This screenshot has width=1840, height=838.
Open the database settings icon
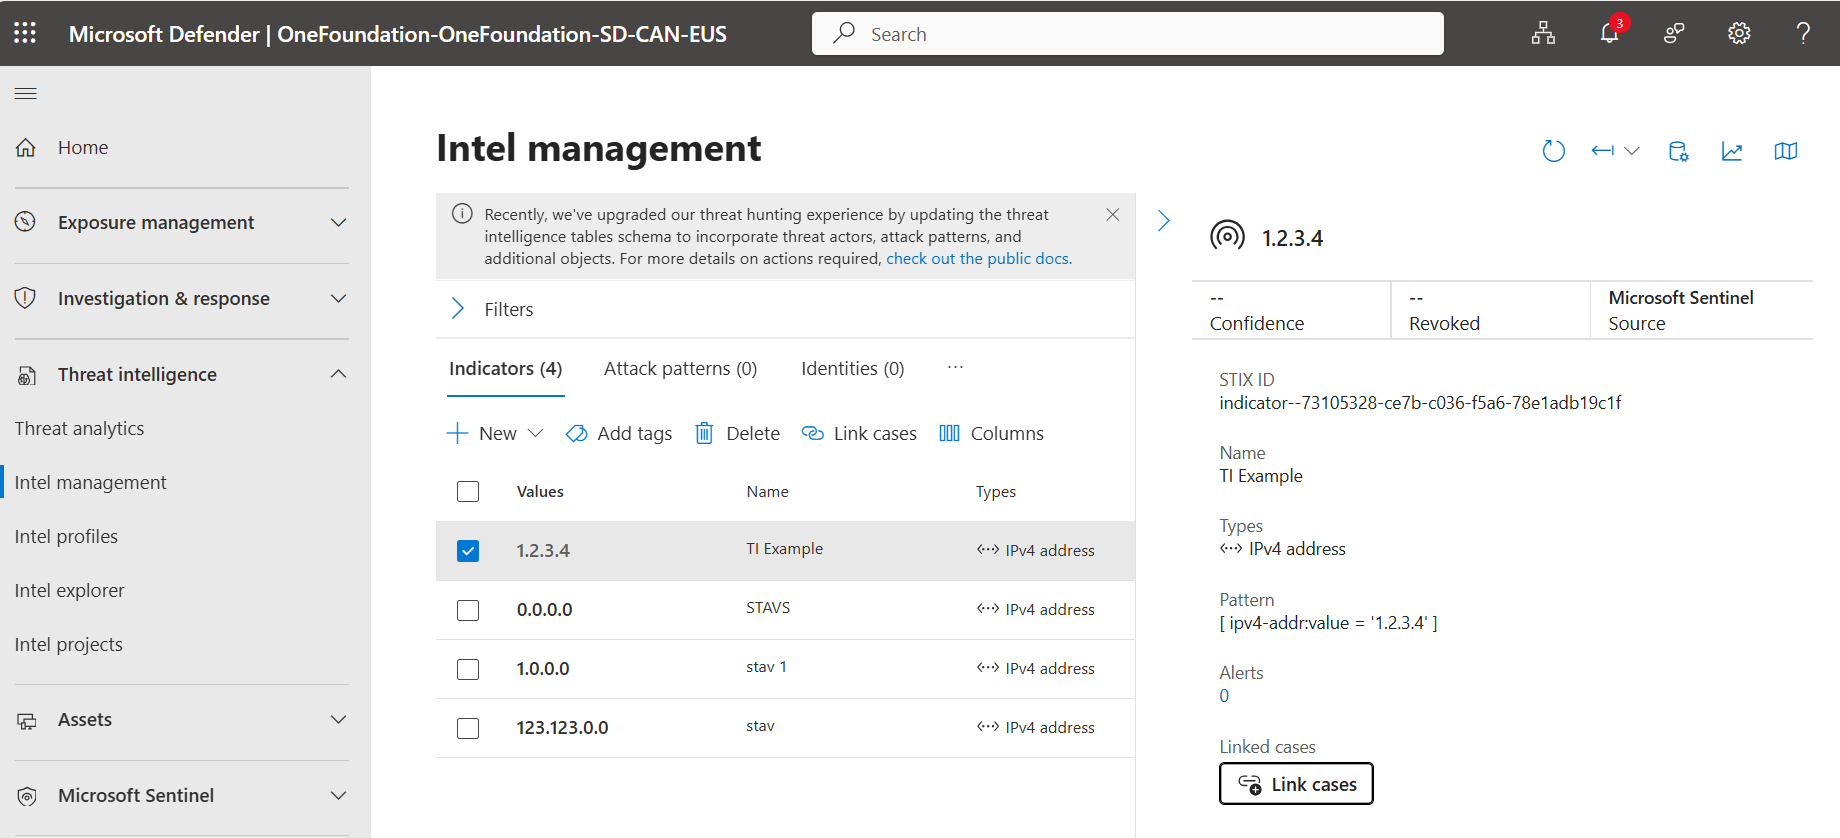pos(1678,151)
